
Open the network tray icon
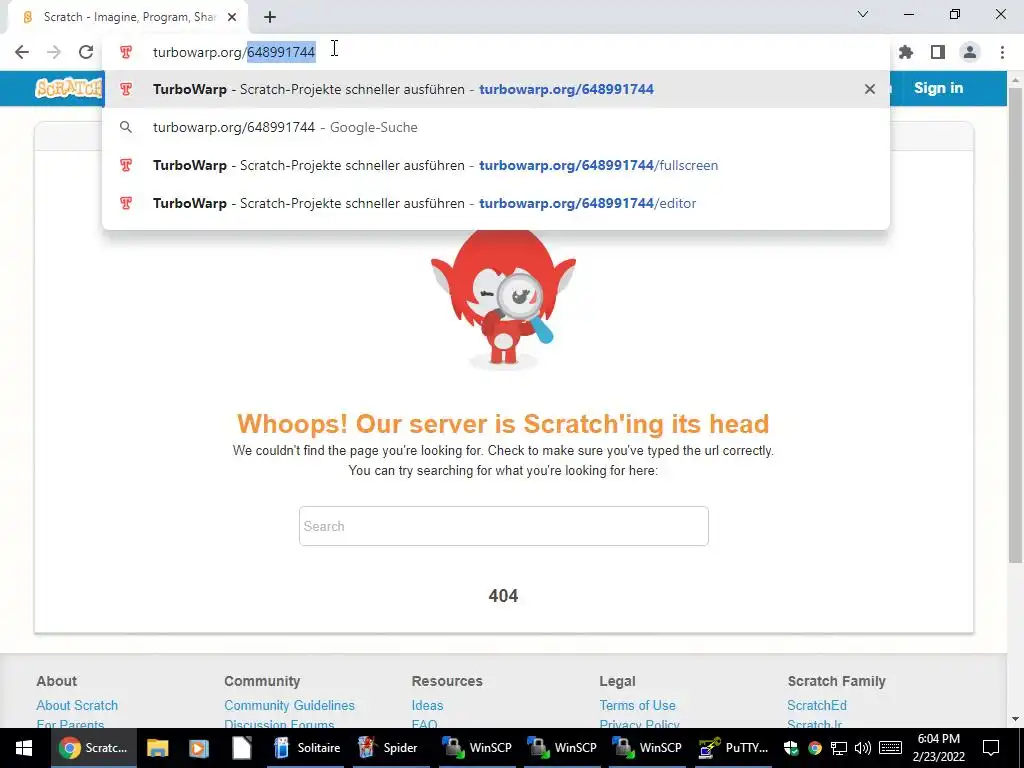coord(839,748)
